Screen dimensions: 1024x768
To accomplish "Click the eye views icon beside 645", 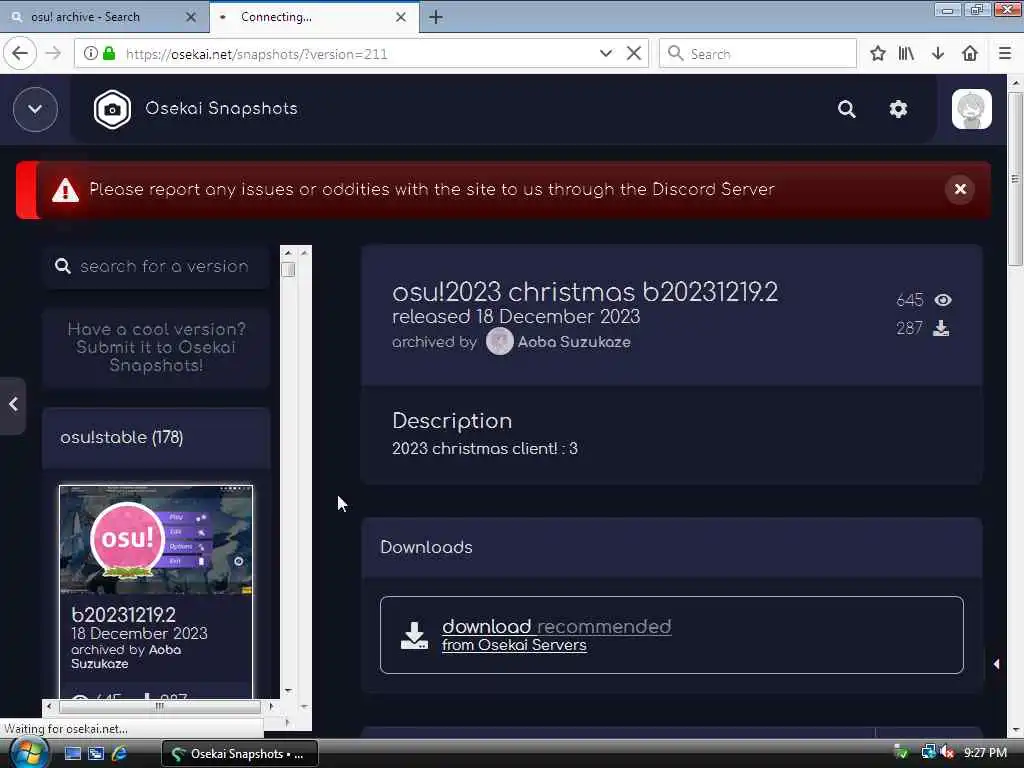I will pos(942,300).
